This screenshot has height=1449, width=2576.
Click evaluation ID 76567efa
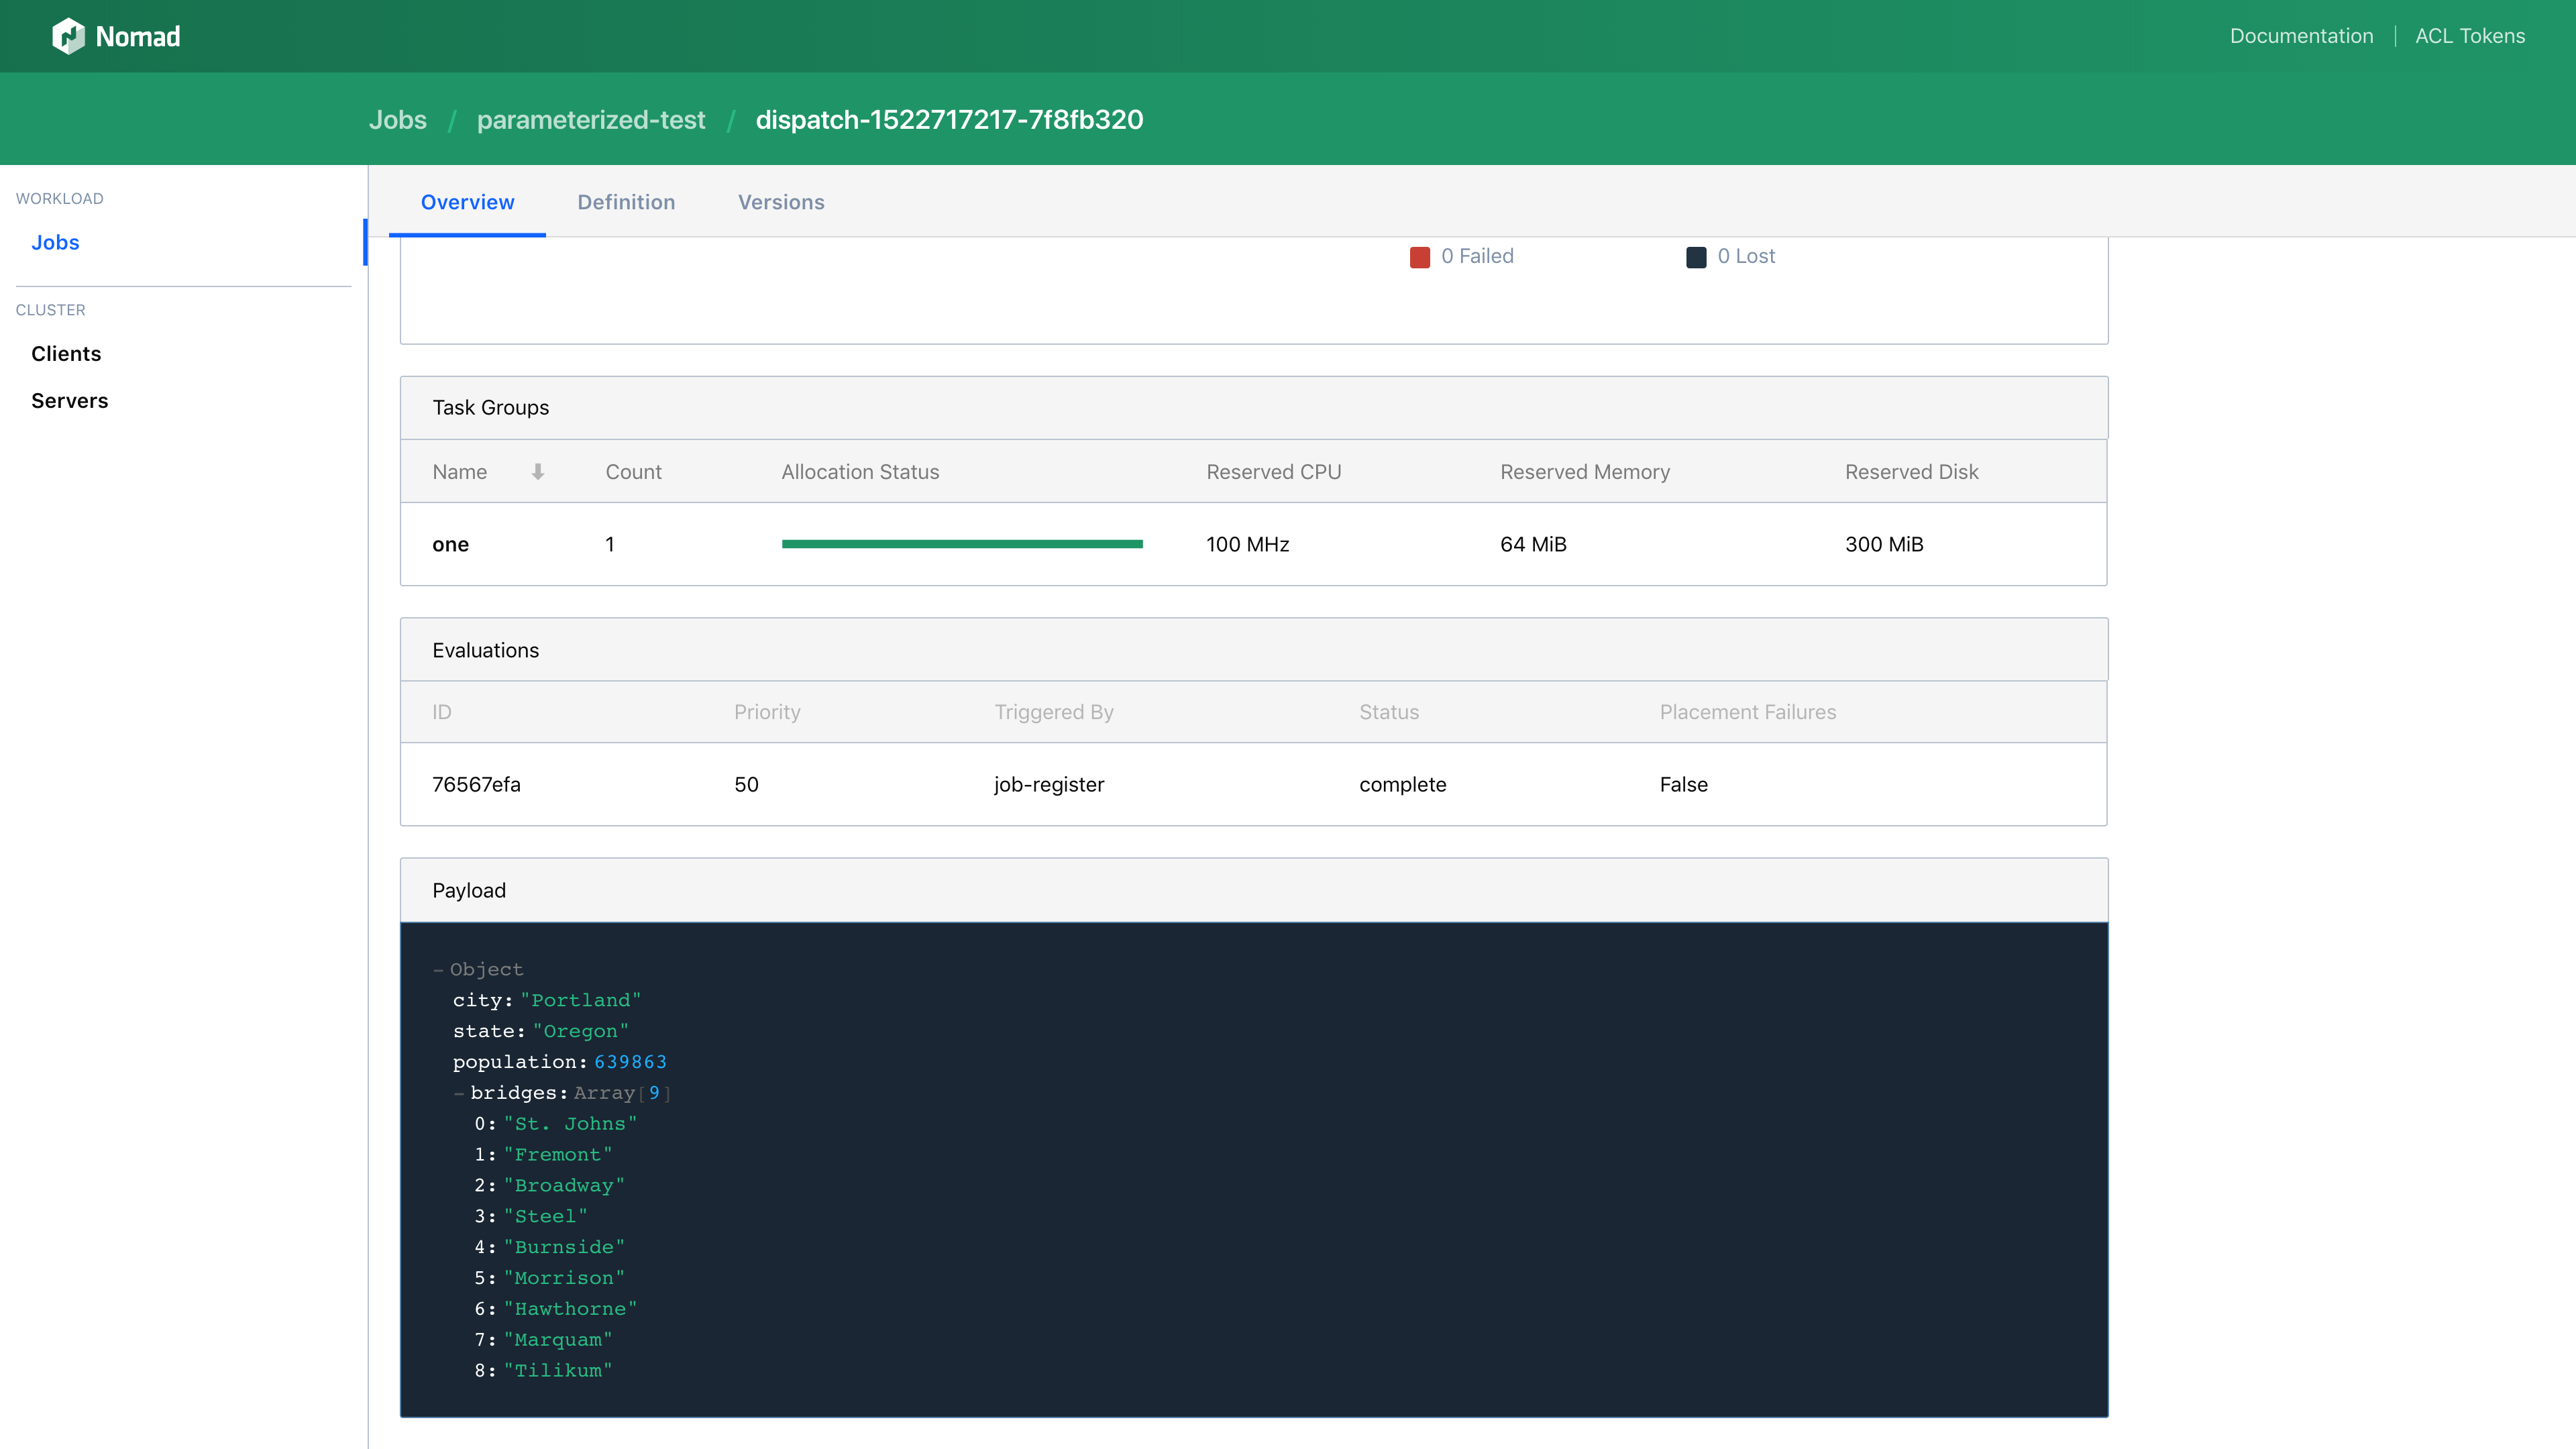pyautogui.click(x=476, y=785)
